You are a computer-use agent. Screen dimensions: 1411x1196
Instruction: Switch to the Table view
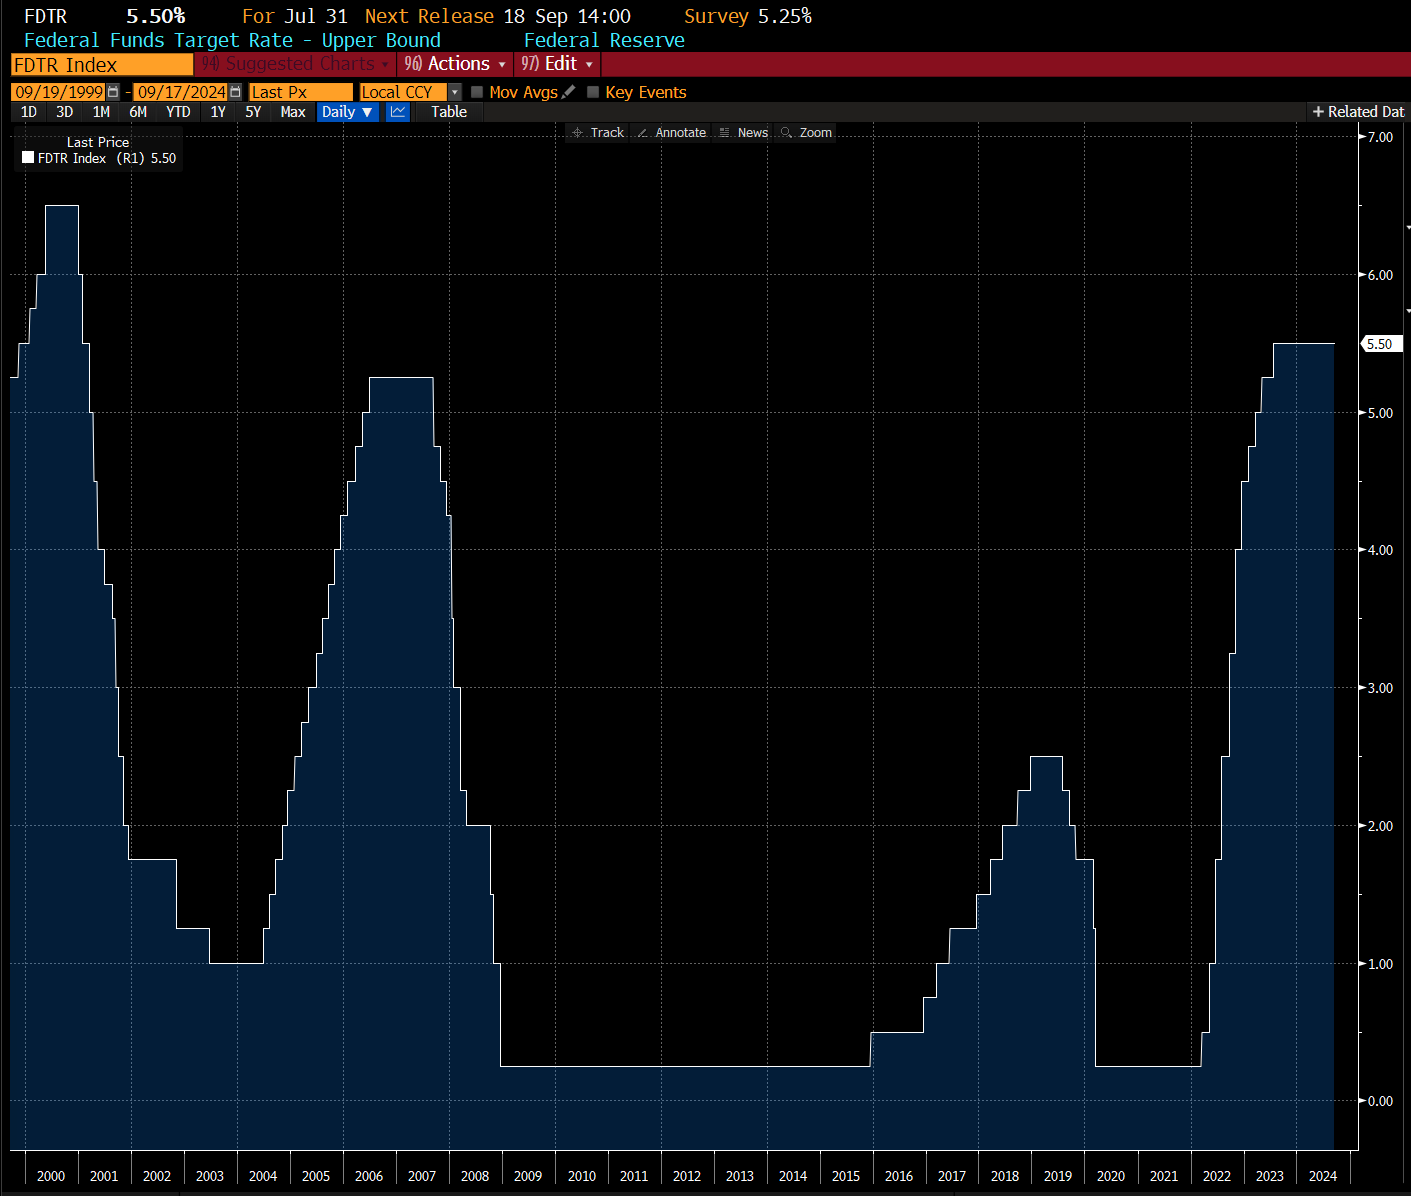449,112
